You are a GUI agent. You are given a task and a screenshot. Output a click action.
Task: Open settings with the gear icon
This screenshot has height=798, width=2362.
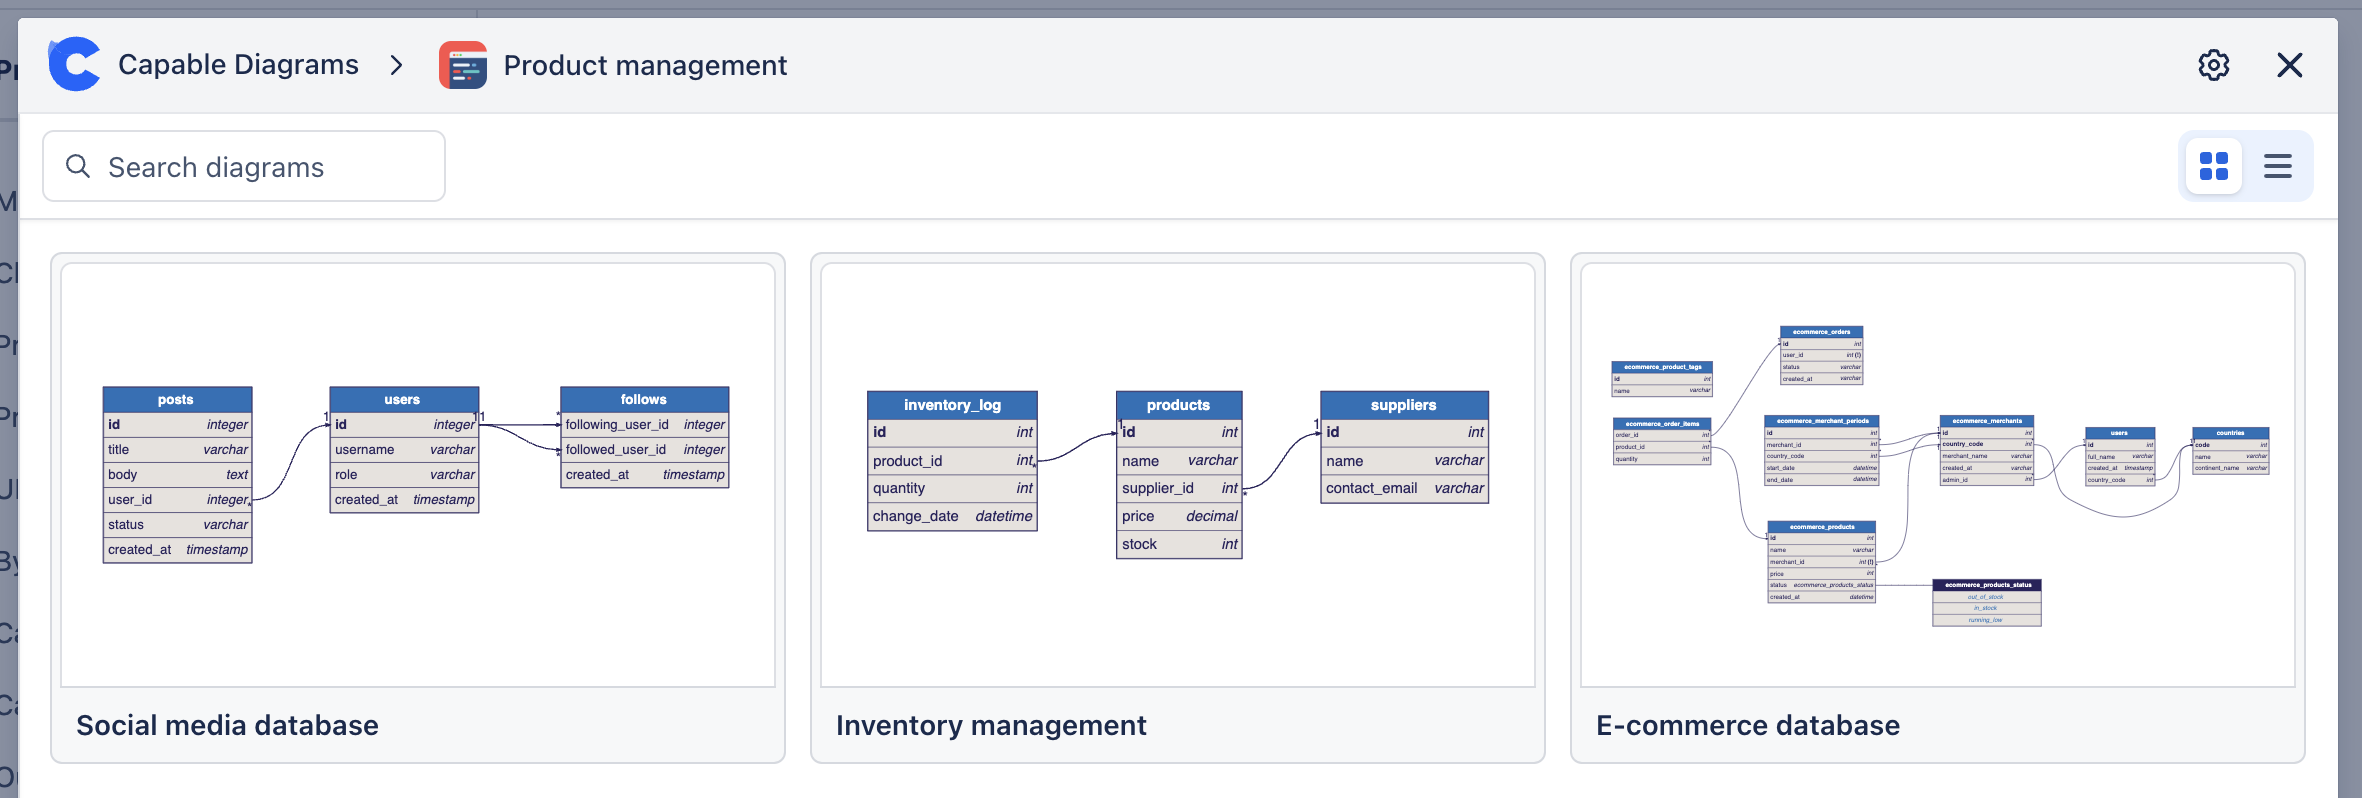(2213, 65)
